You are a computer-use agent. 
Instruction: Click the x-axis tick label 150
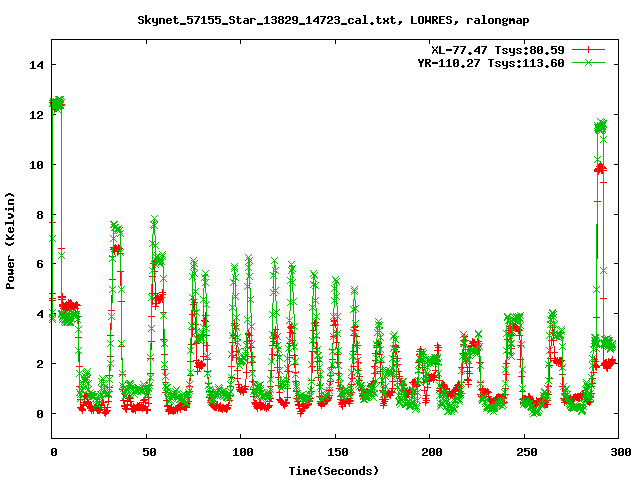click(338, 452)
